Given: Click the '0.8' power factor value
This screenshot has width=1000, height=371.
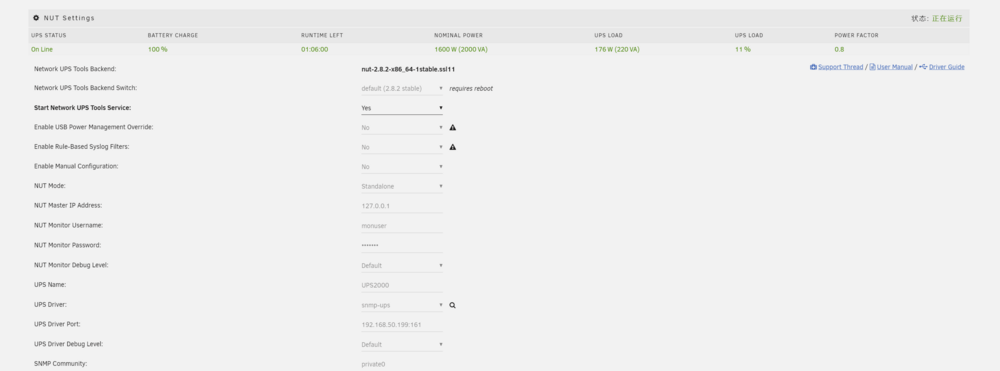Looking at the screenshot, I should pos(839,49).
